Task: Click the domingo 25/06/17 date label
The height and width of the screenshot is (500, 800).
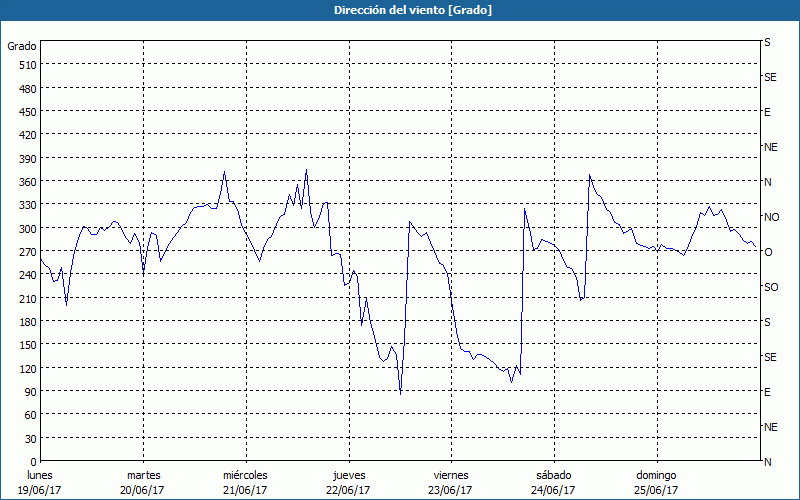Action: (655, 482)
